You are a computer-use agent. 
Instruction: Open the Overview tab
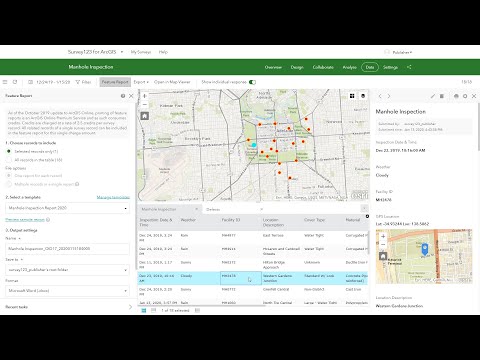[x=273, y=67]
